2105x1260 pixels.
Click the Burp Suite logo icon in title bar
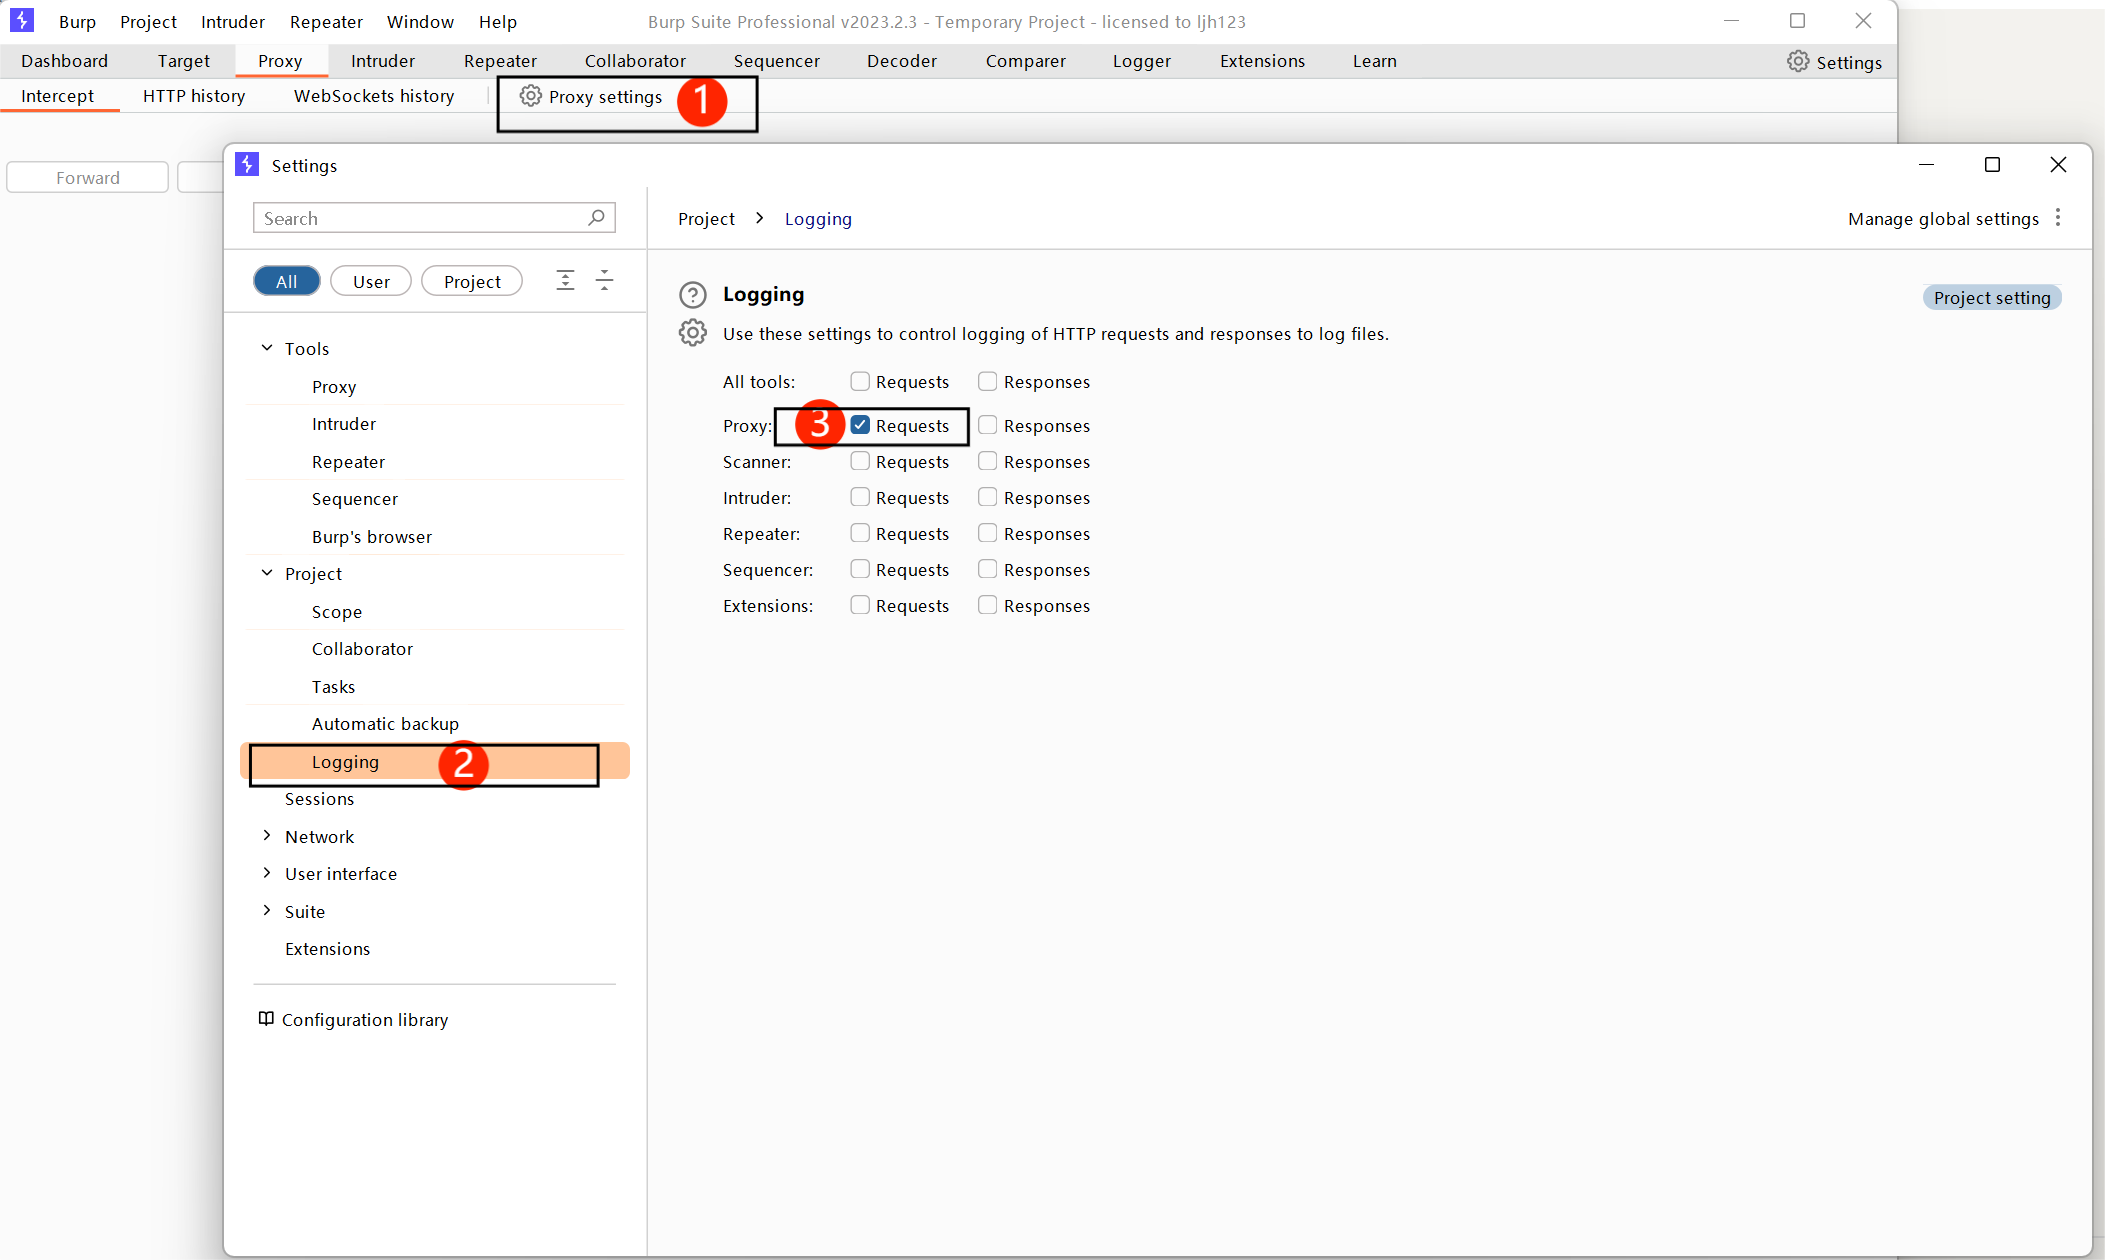point(21,20)
